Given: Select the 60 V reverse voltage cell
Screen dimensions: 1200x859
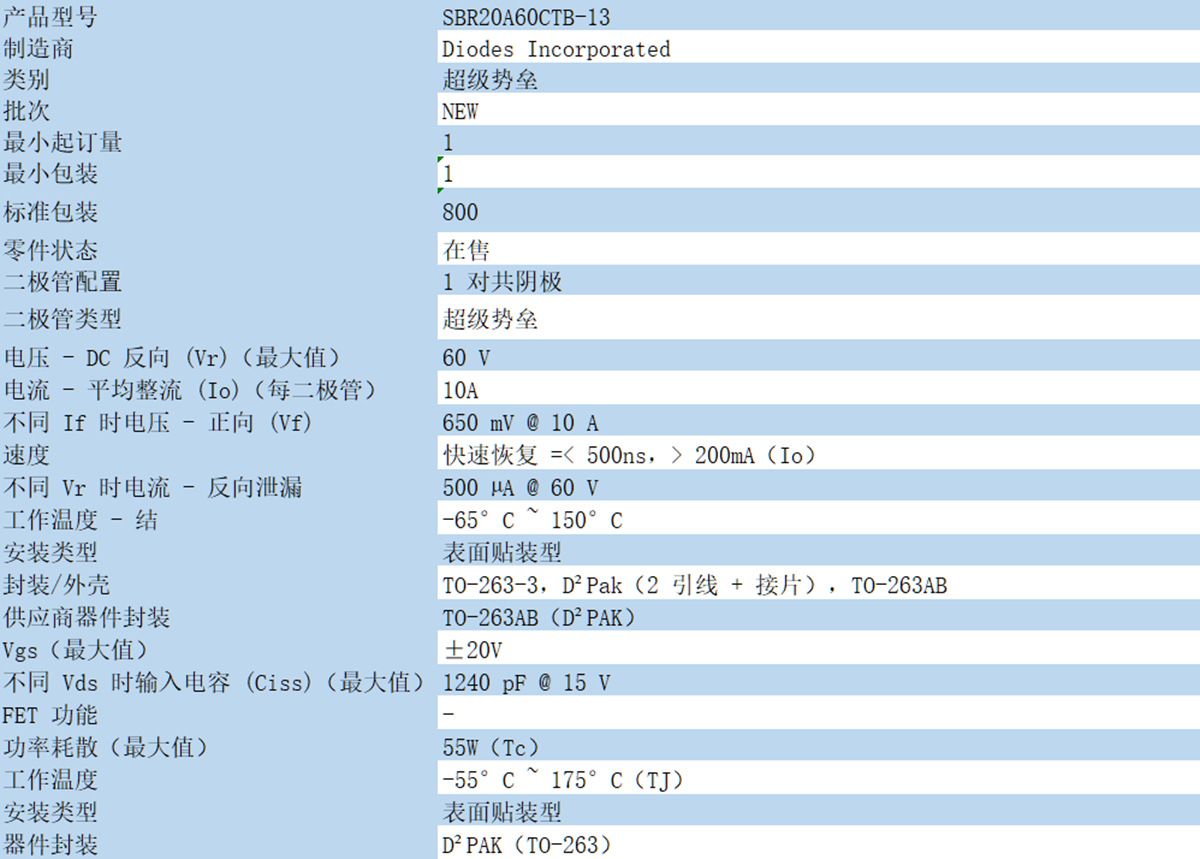Looking at the screenshot, I should pyautogui.click(x=466, y=358).
